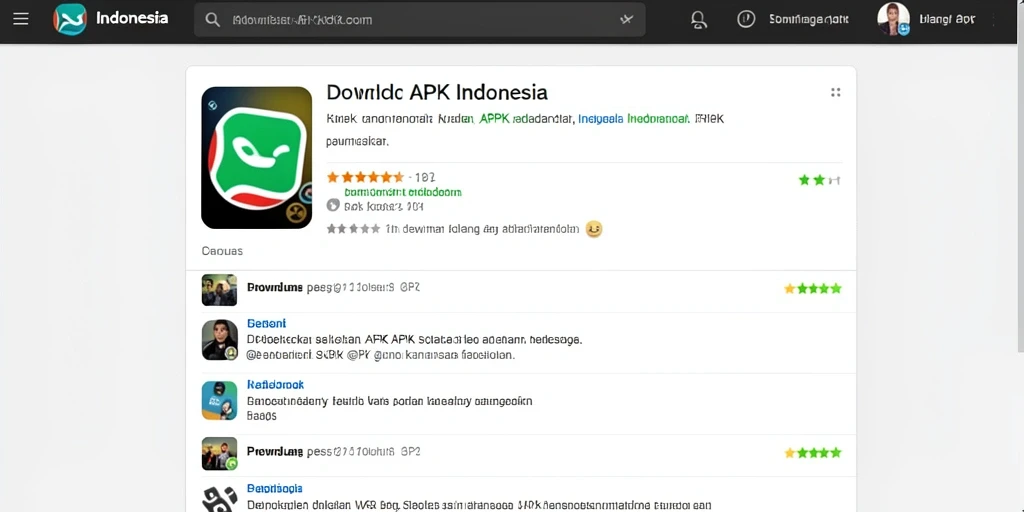This screenshot has width=1024, height=512.
Task: Click the username text beside the avatar
Action: (947, 20)
